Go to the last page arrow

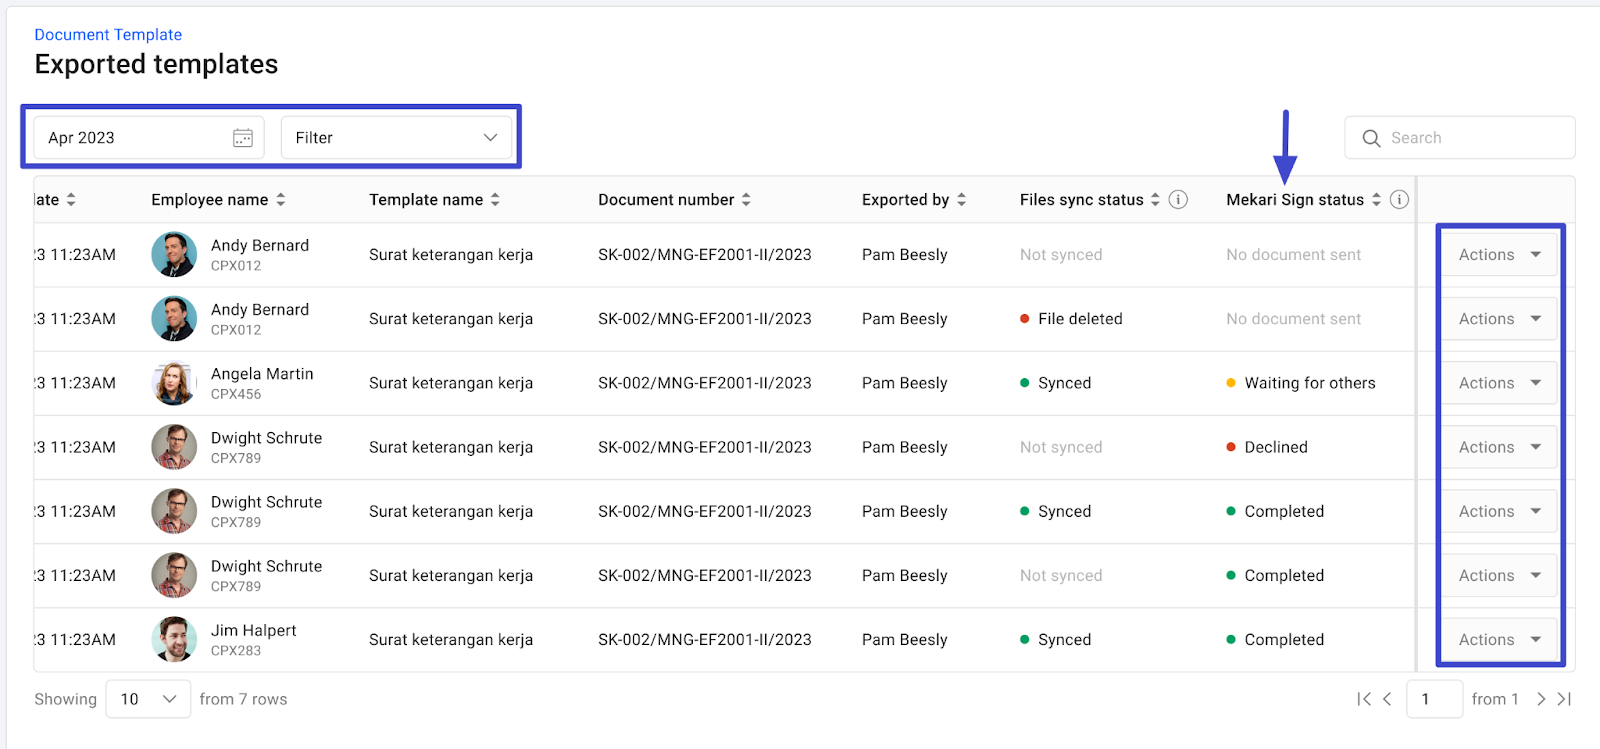[1565, 699]
